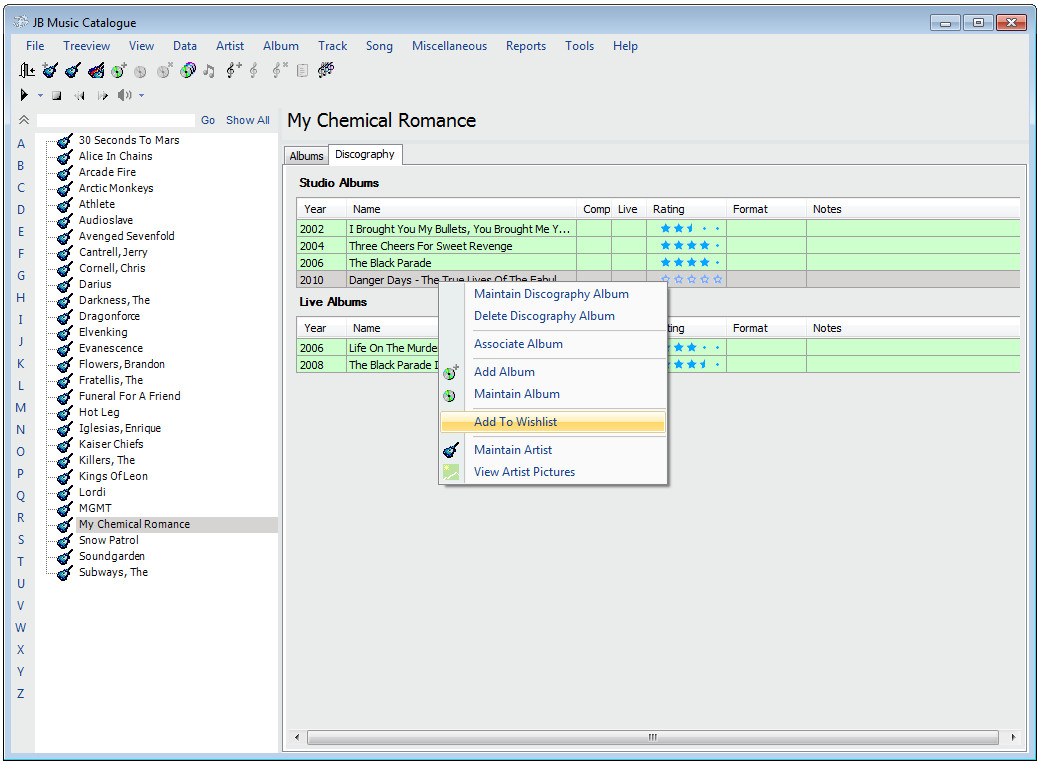Click the exit door toolbar icon
Screen dimensions: 1038x762
[x=26, y=70]
